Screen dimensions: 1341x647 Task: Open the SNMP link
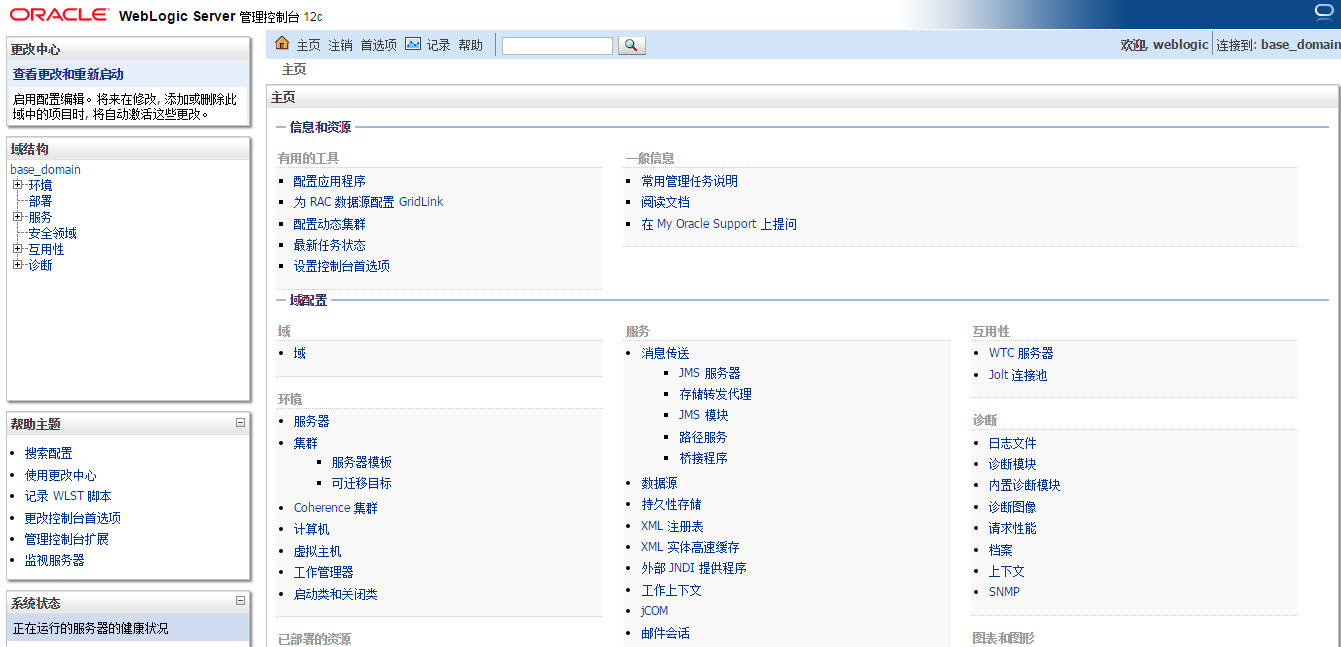(x=1004, y=592)
